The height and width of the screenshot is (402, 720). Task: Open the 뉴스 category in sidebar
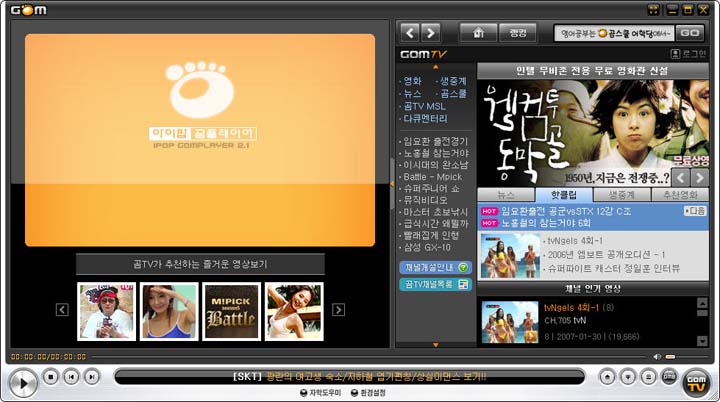[412, 94]
